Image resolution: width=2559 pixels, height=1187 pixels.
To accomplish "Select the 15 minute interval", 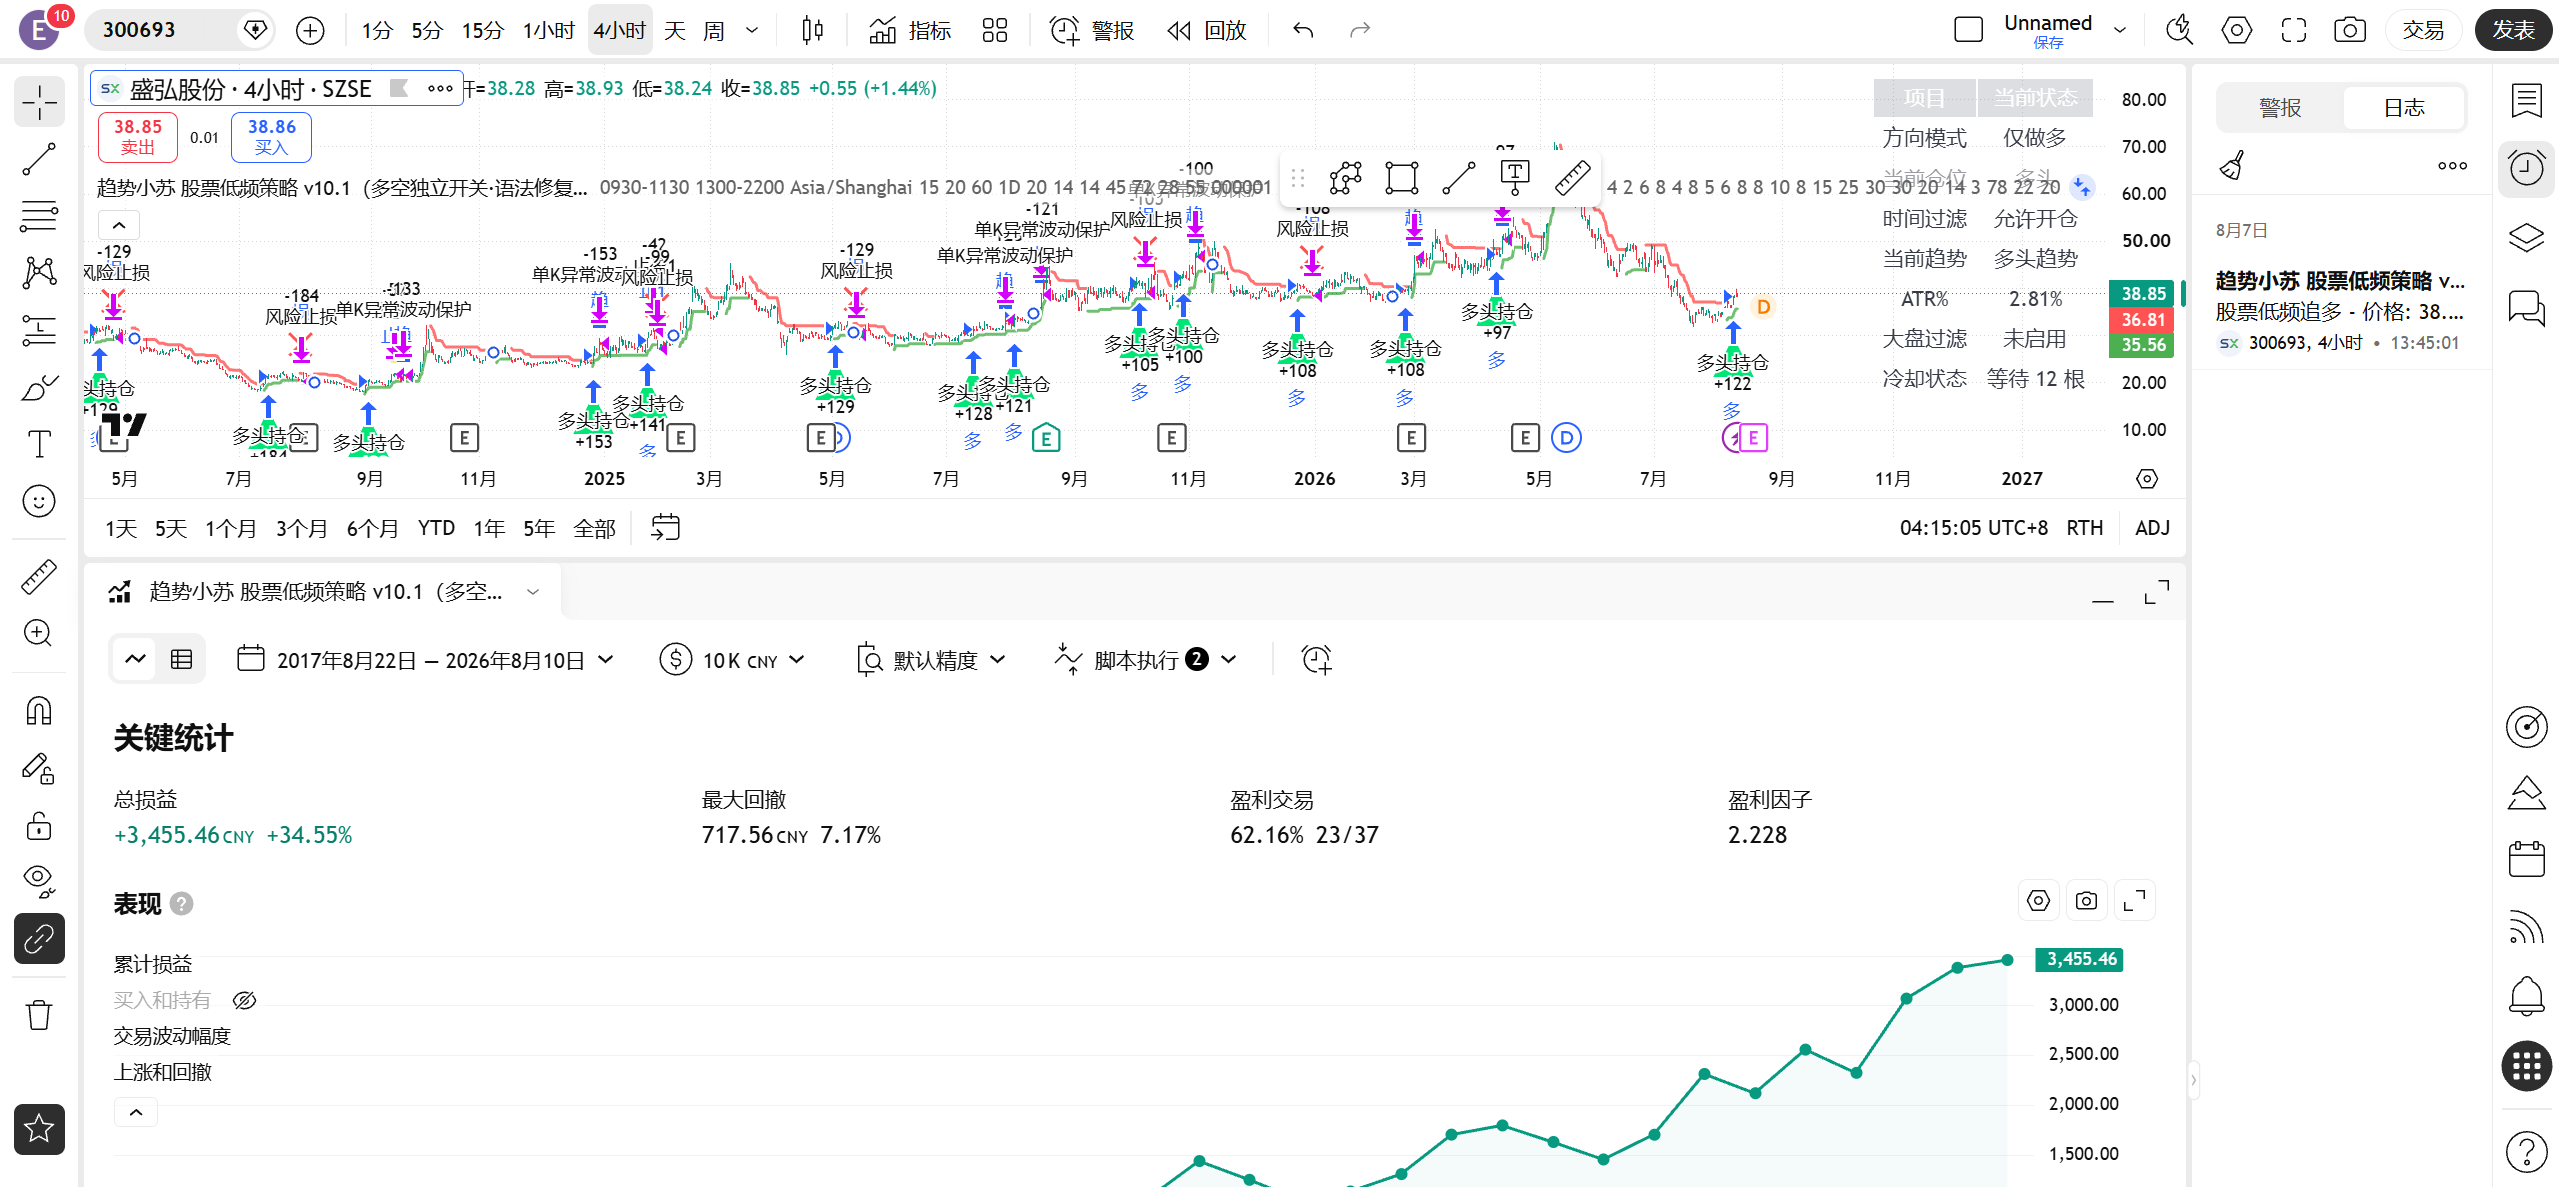I will click(482, 31).
